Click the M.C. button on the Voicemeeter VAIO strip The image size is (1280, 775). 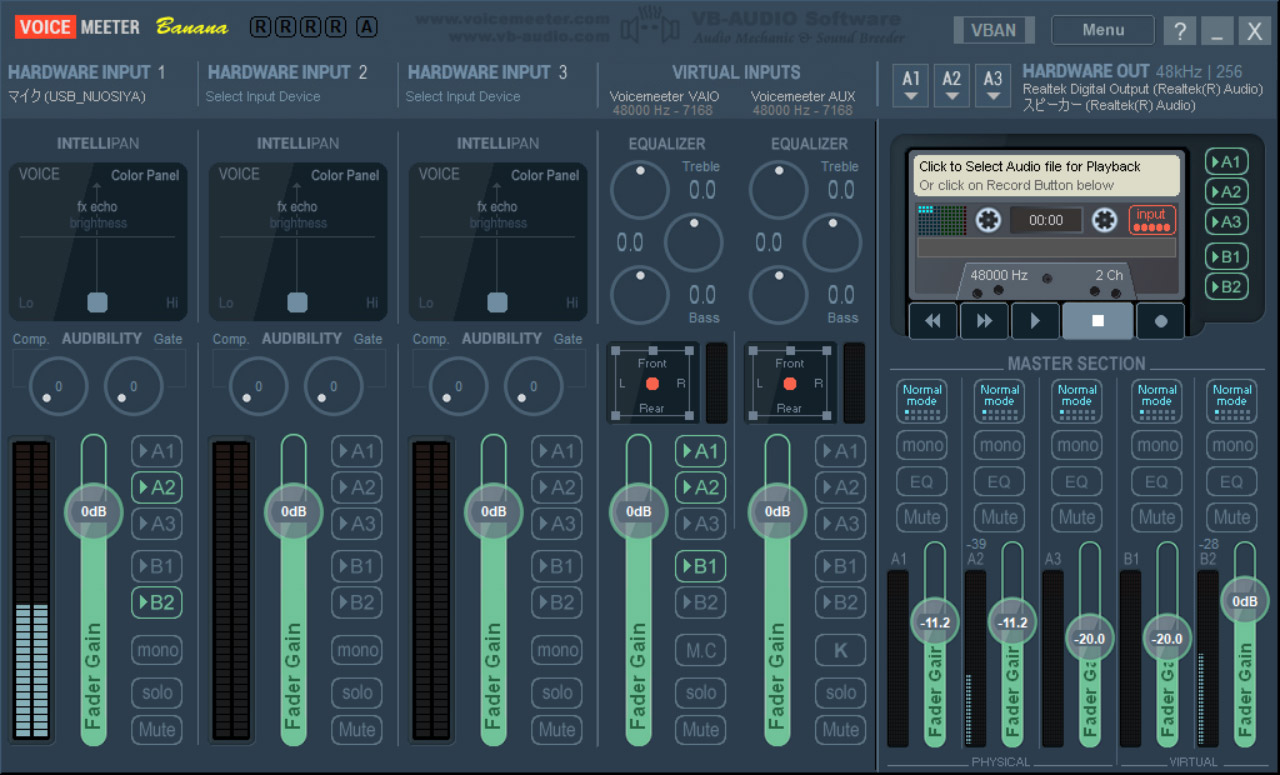click(700, 650)
